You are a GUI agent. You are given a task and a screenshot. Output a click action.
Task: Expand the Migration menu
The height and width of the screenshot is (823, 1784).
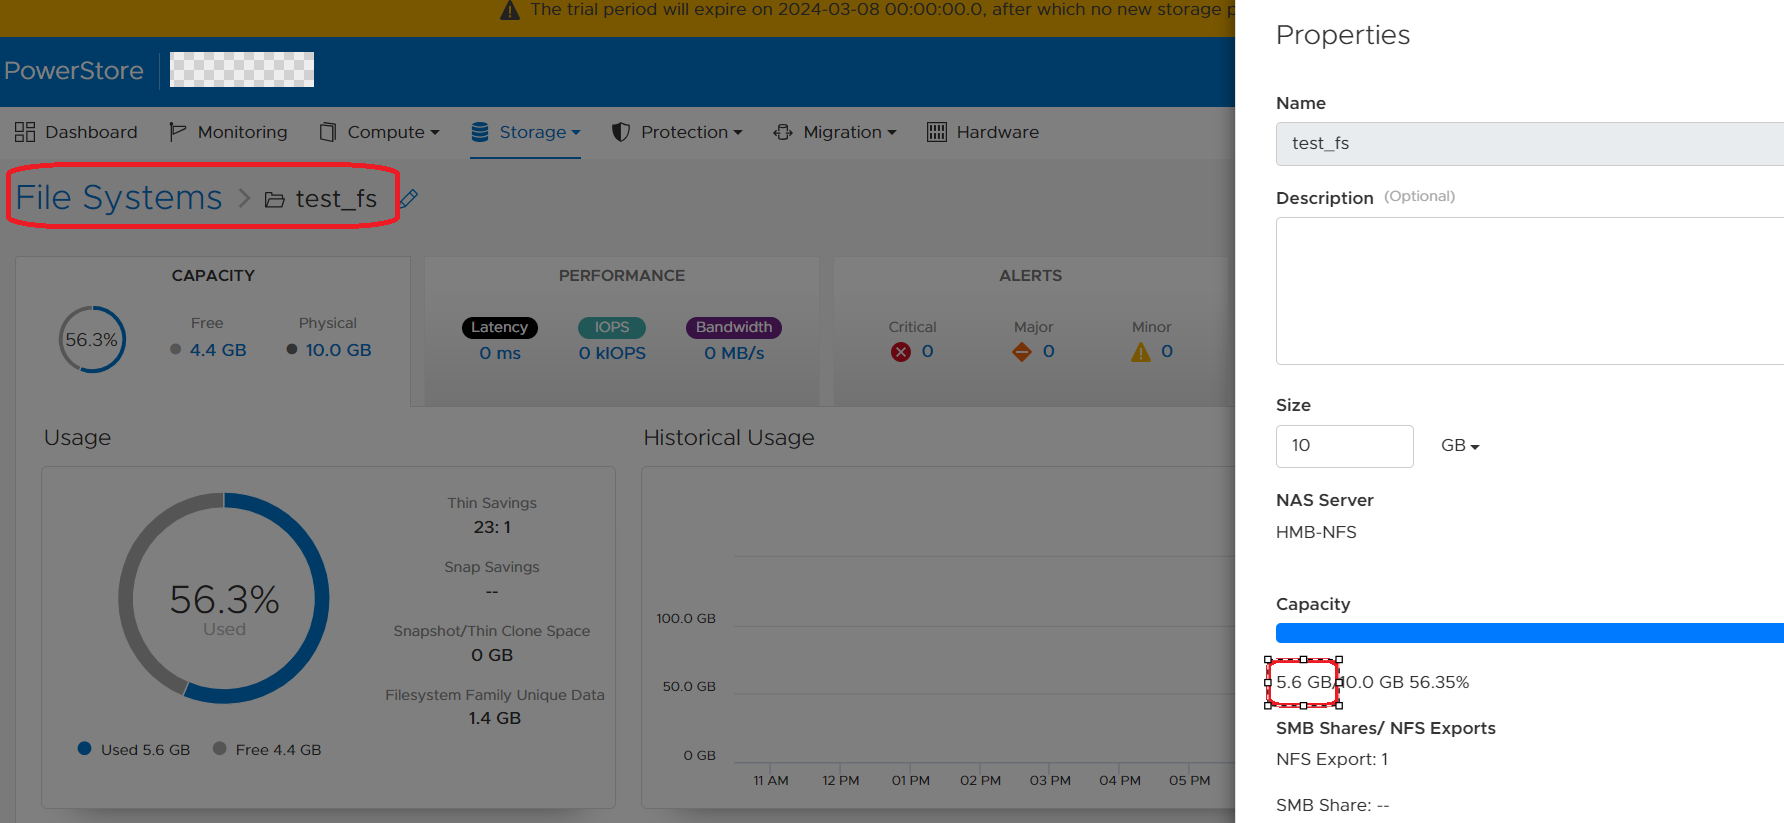pos(835,132)
